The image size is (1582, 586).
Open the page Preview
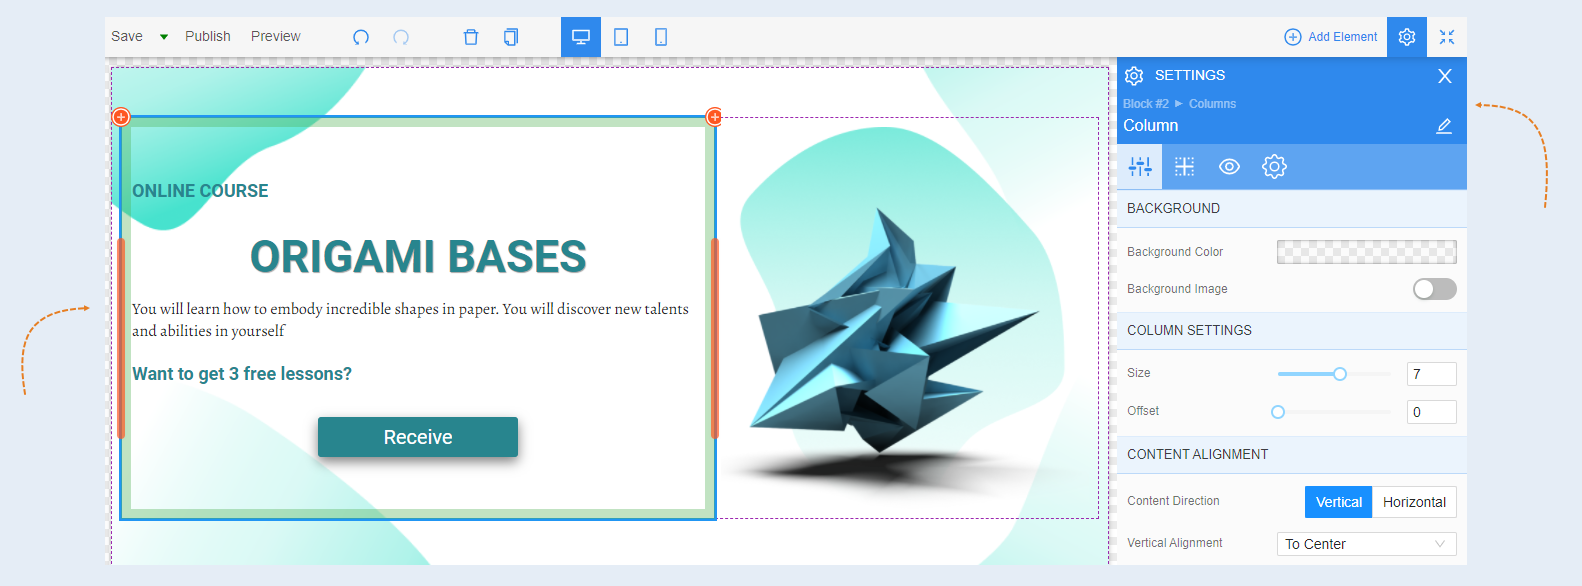(x=275, y=36)
